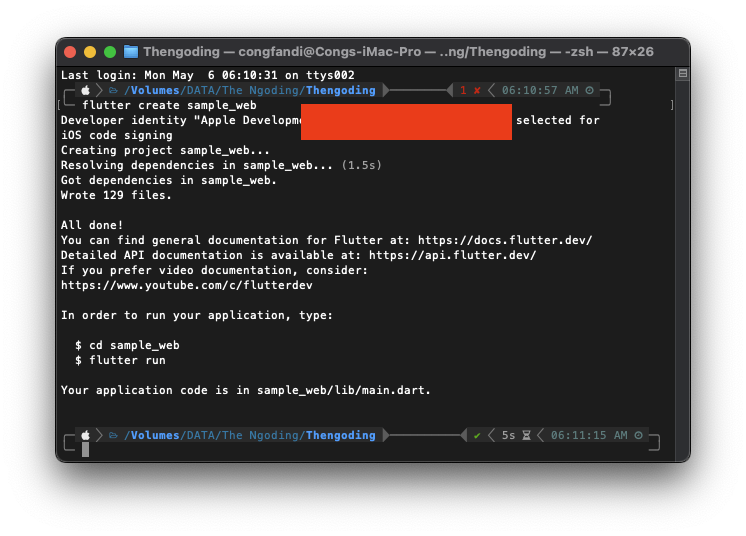Click the folder icon in the title bar
The width and height of the screenshot is (746, 536).
131,52
